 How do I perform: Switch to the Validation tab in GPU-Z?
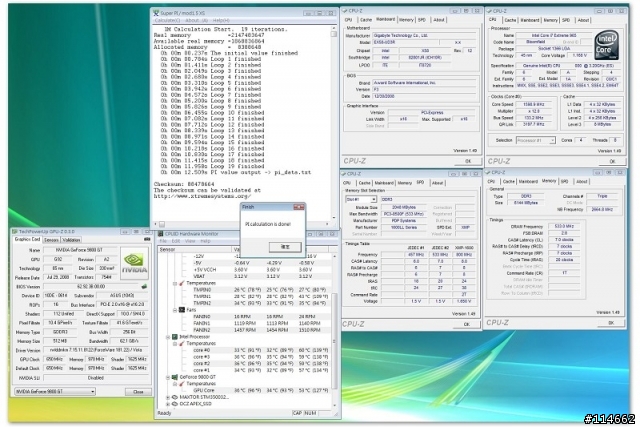click(x=71, y=240)
